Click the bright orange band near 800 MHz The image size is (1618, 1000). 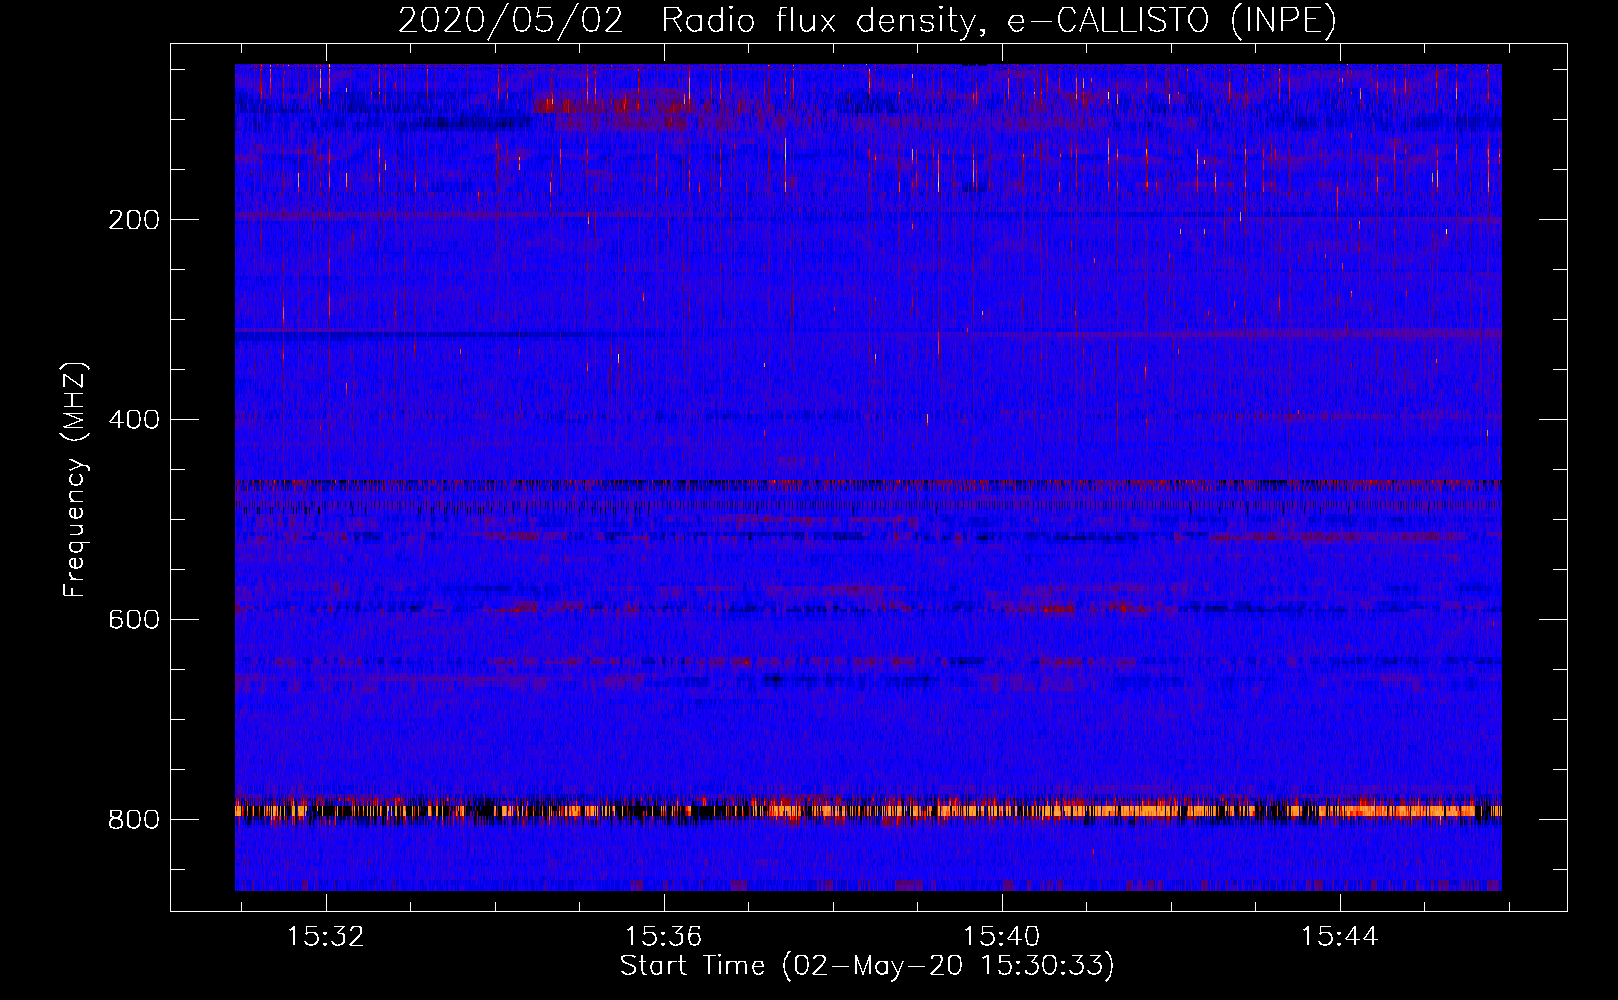868,810
